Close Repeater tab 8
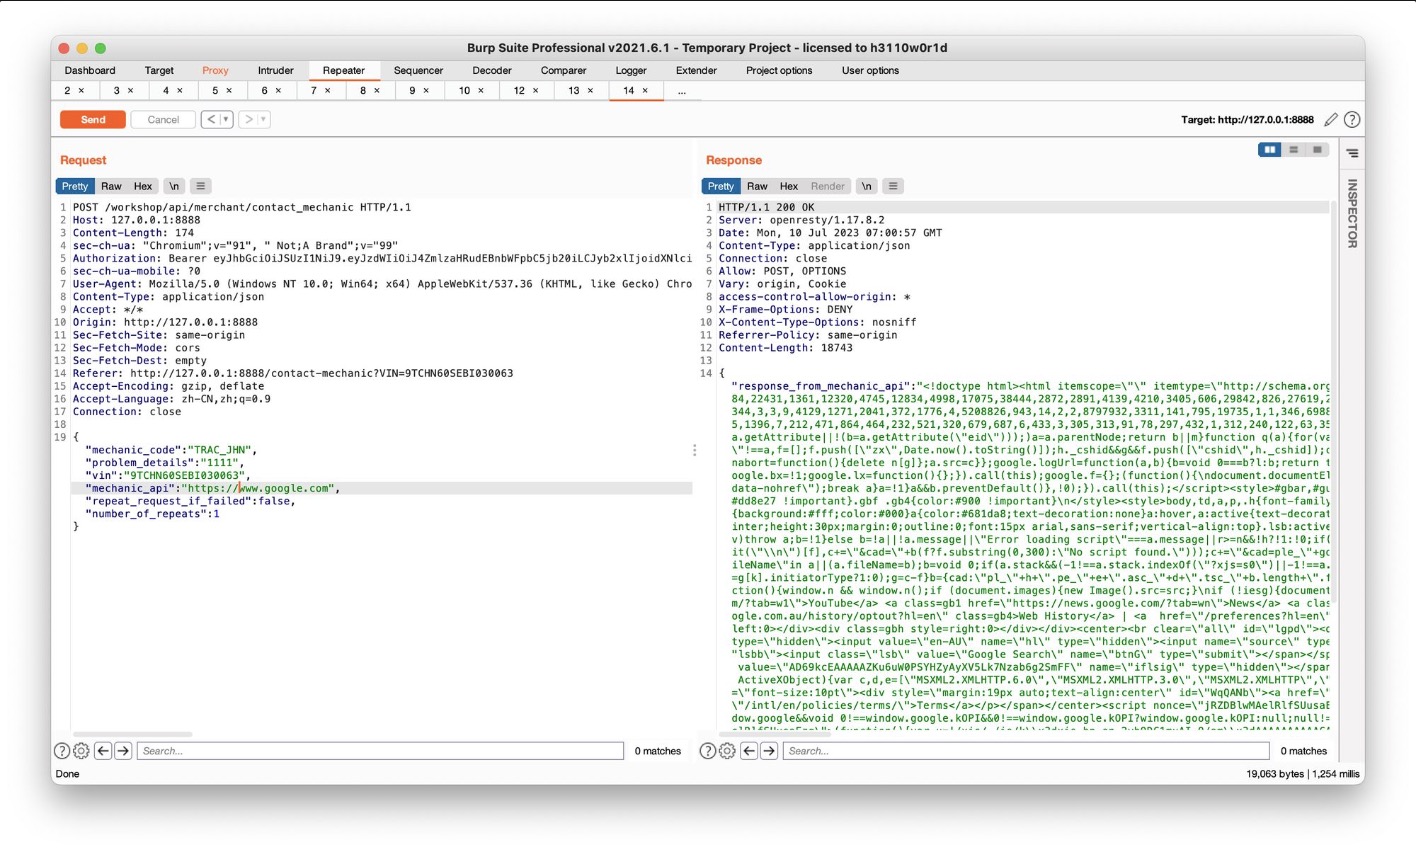Viewport: 1416px width, 850px height. coord(377,91)
